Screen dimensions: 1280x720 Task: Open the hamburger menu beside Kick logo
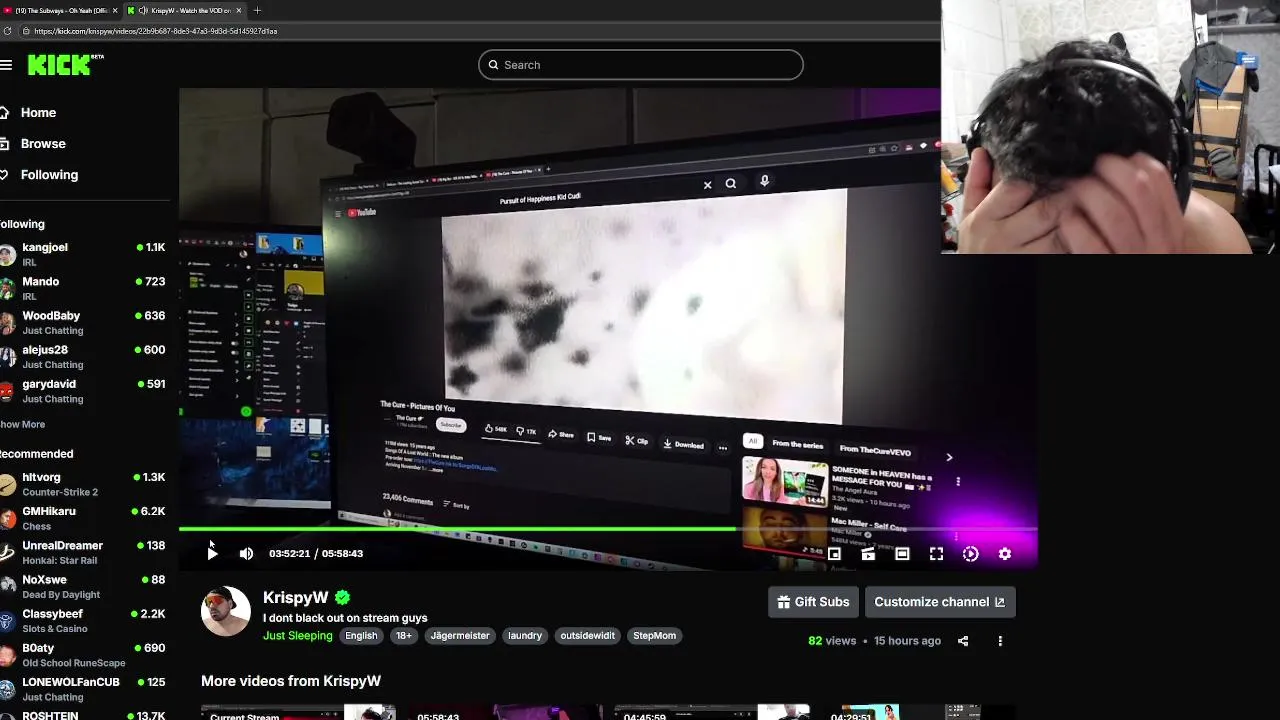(x=6, y=65)
